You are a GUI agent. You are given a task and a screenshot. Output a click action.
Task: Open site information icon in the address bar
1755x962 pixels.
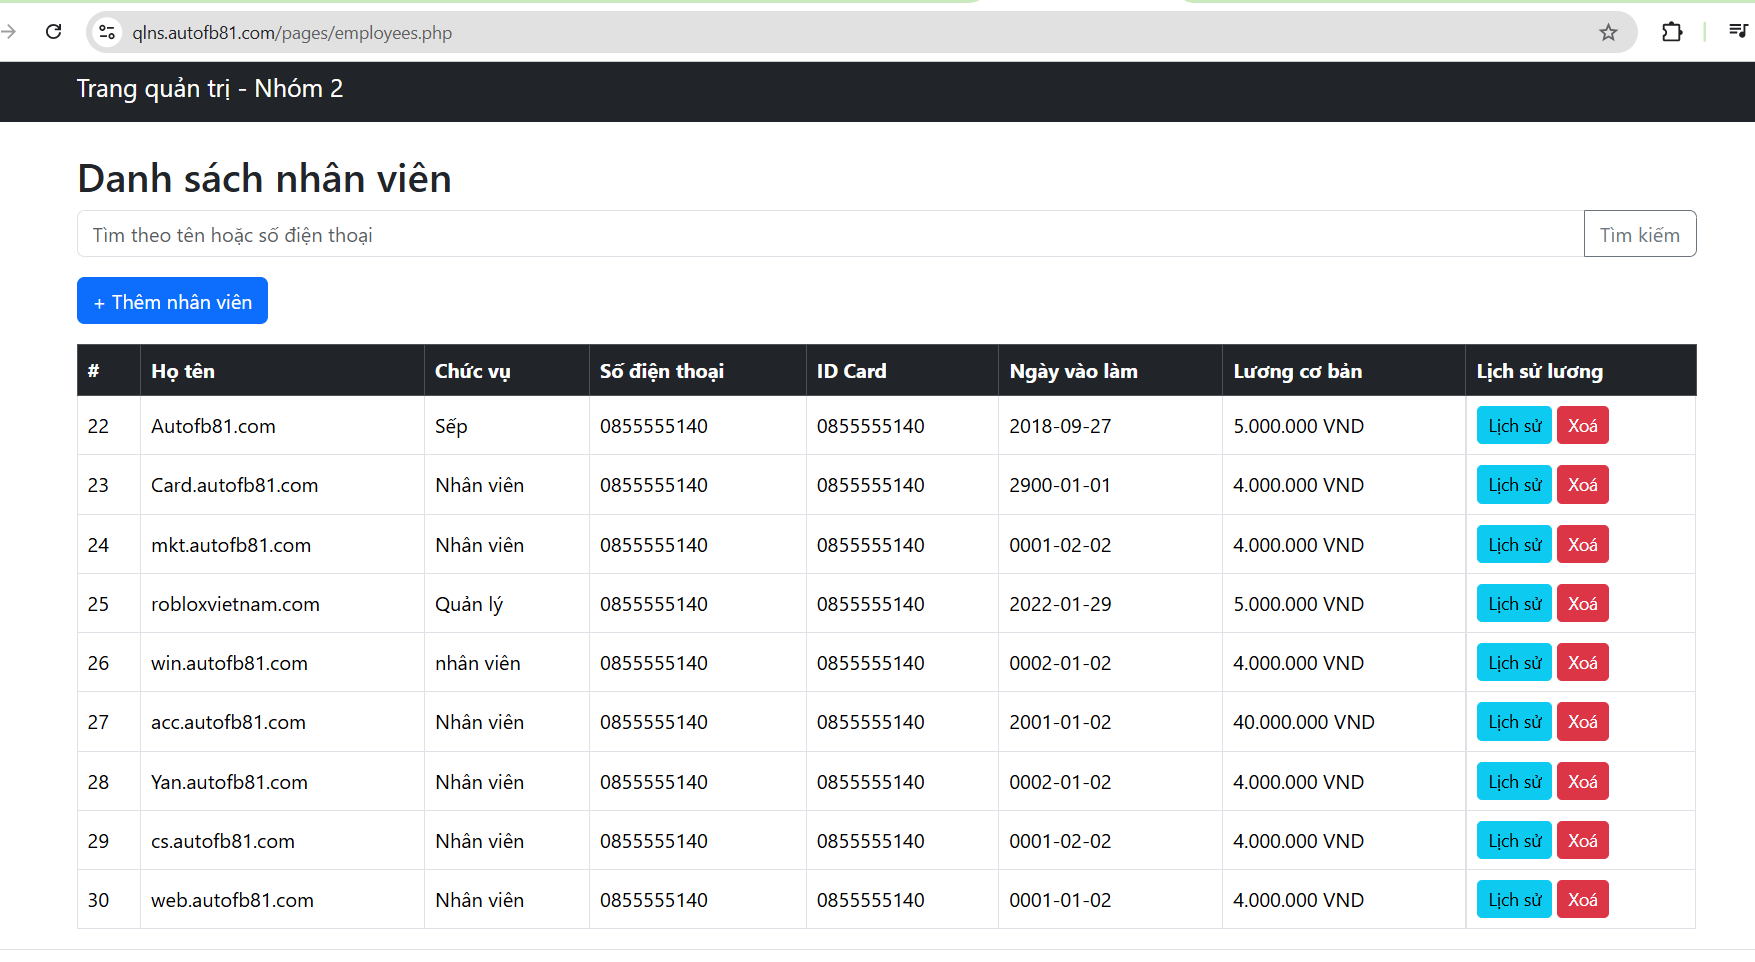click(107, 33)
